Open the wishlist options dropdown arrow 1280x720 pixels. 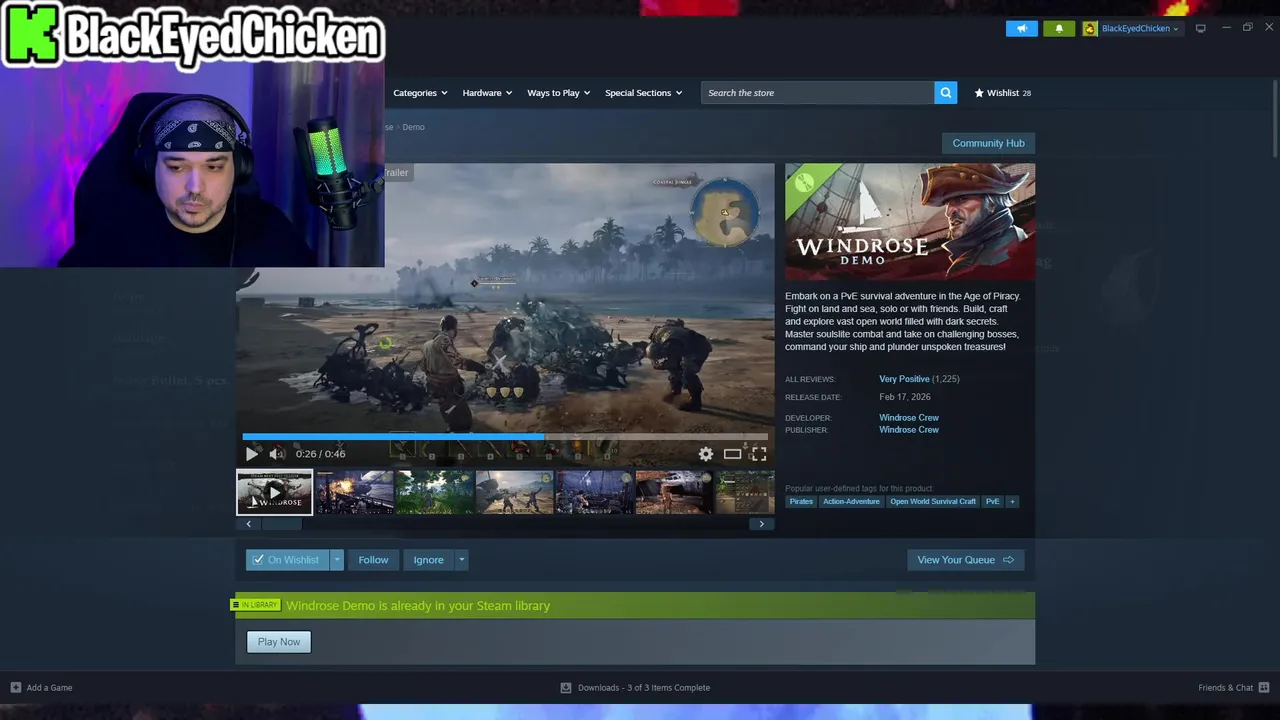pyautogui.click(x=337, y=560)
